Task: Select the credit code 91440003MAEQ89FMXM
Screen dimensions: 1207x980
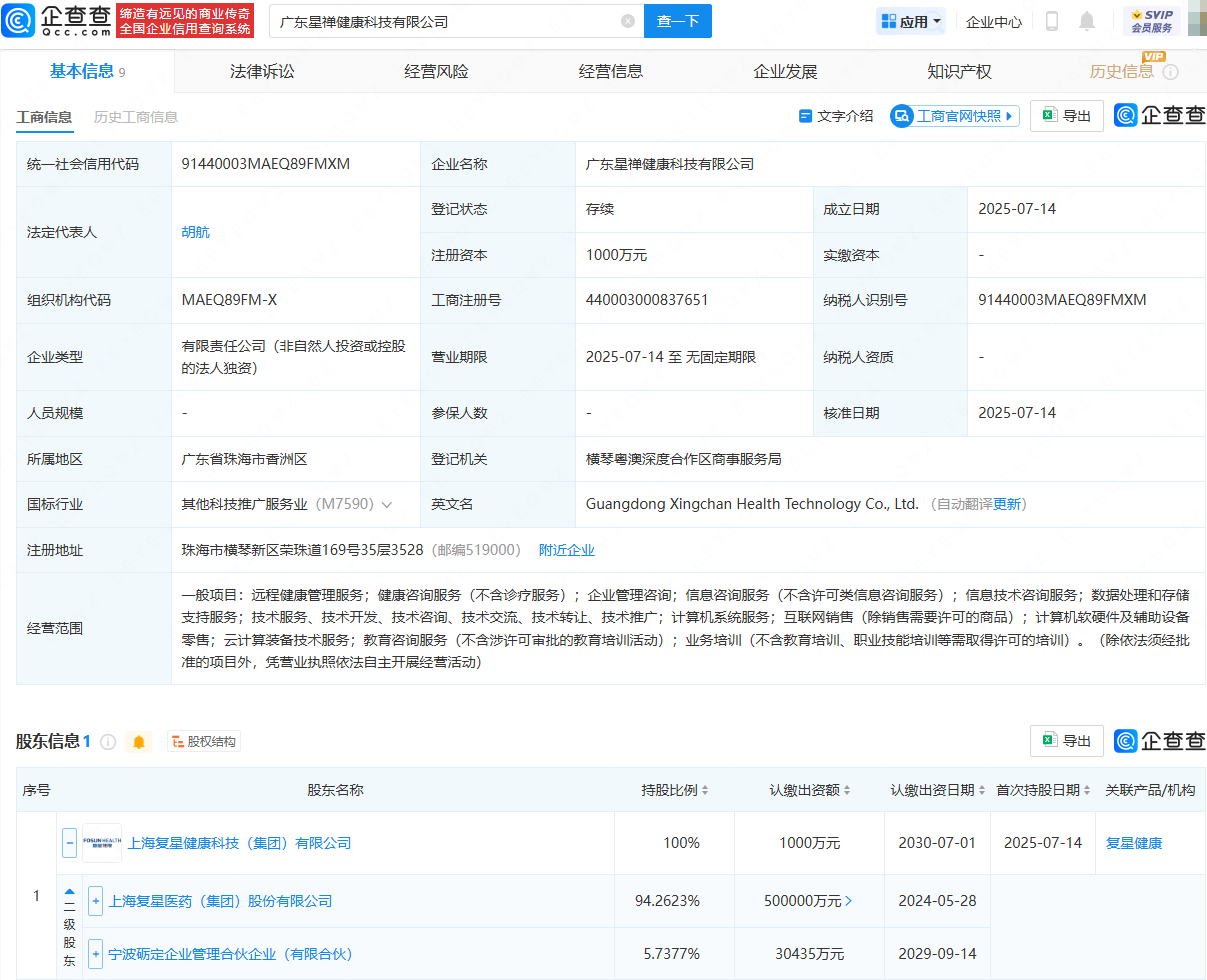Action: click(x=266, y=164)
